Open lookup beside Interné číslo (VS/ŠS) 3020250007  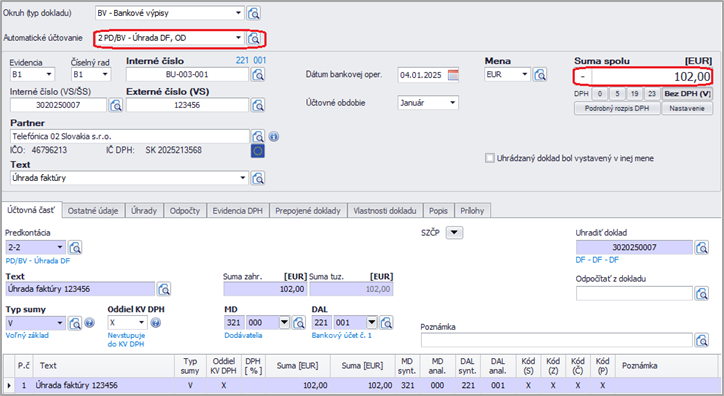115,105
